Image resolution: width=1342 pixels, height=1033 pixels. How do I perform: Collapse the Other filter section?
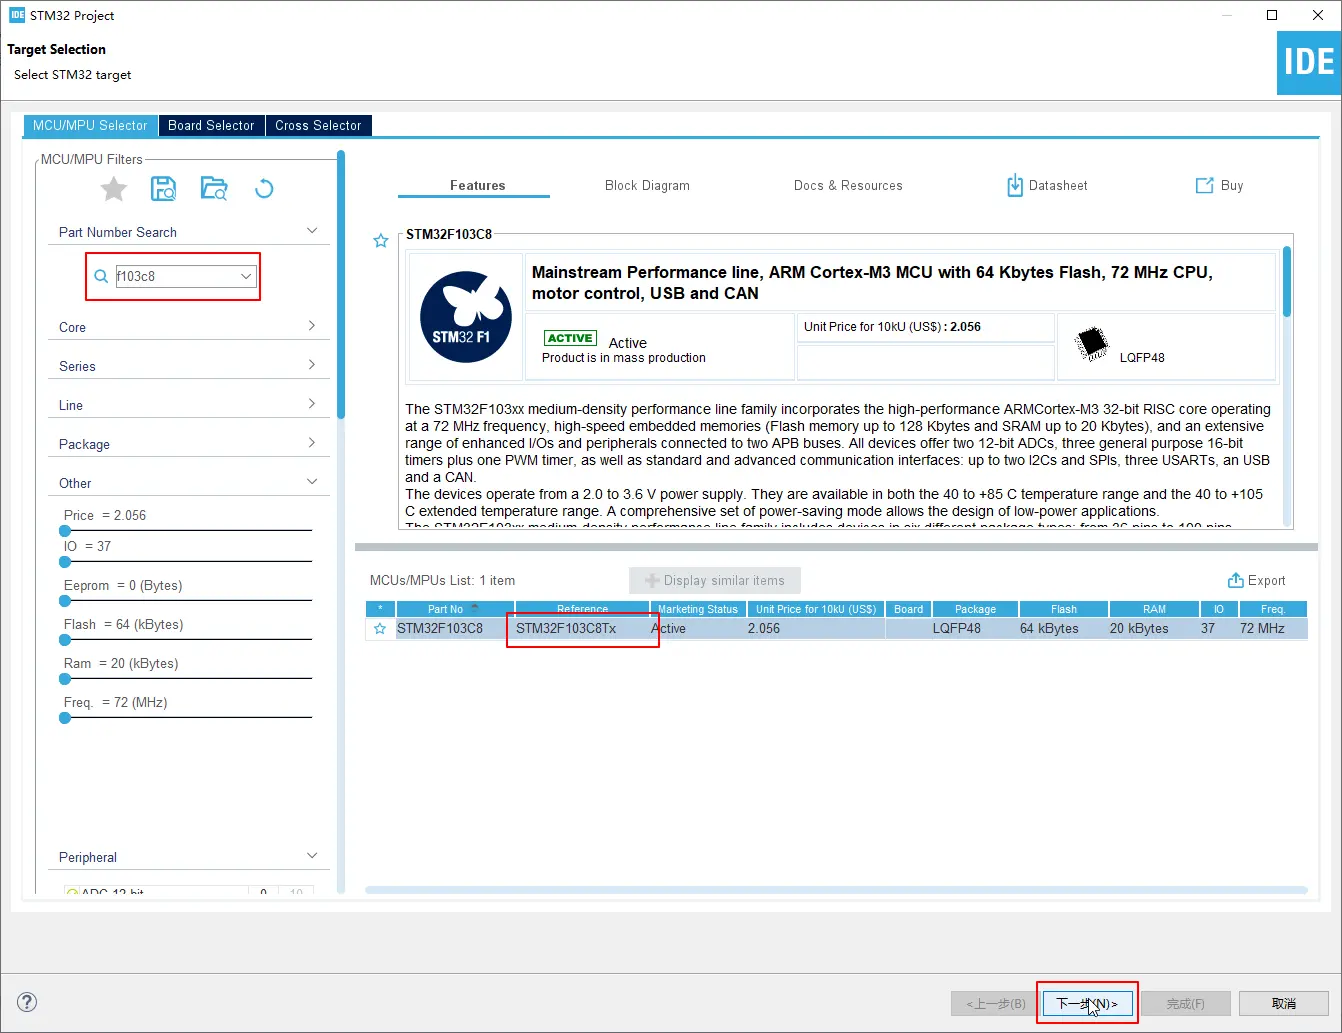(312, 482)
